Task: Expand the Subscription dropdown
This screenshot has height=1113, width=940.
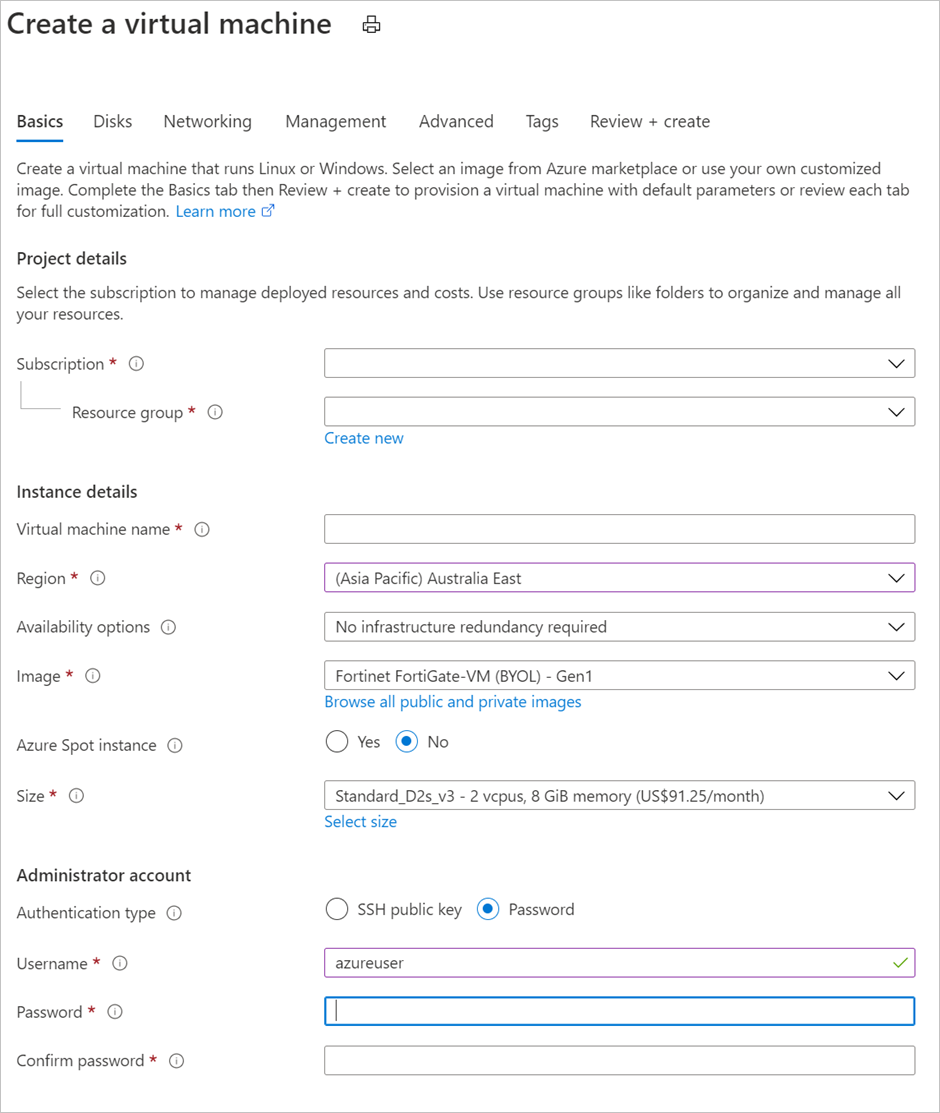Action: point(619,363)
